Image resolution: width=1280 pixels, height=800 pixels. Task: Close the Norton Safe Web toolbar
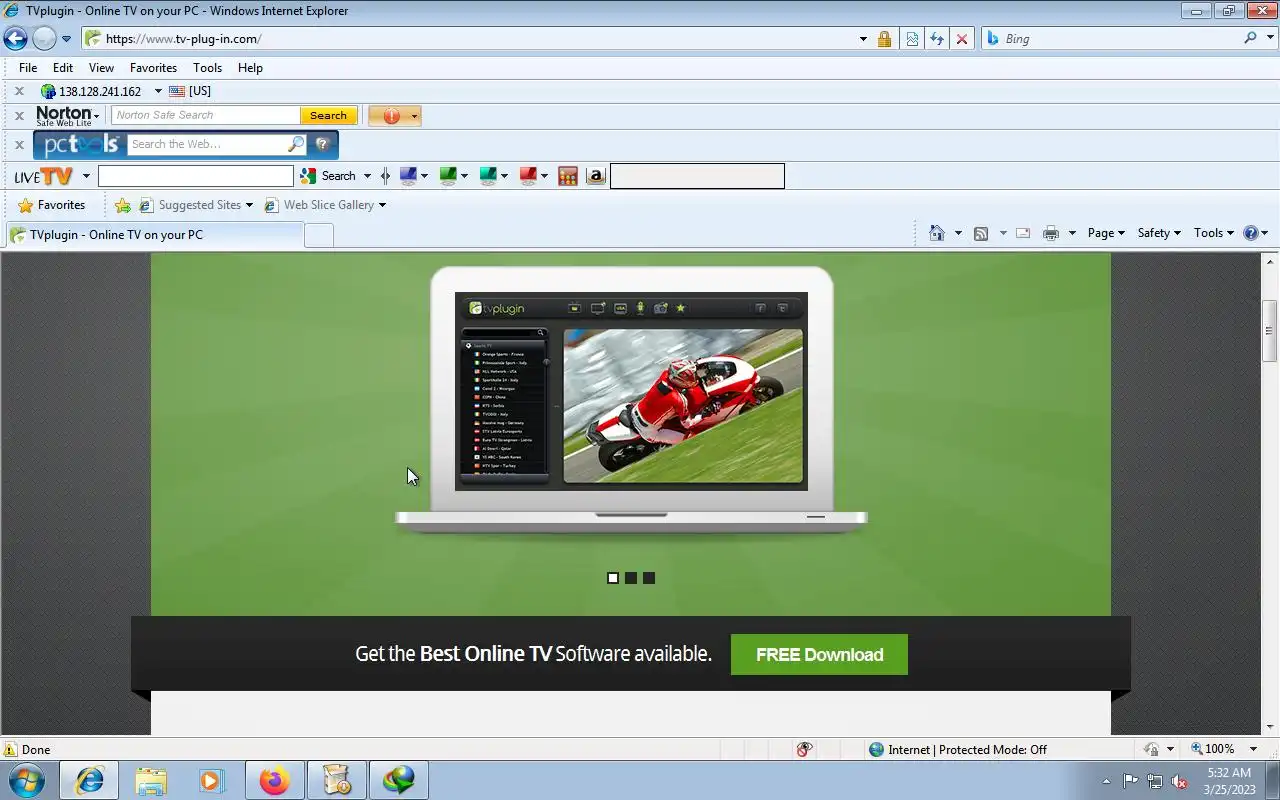pyautogui.click(x=18, y=116)
